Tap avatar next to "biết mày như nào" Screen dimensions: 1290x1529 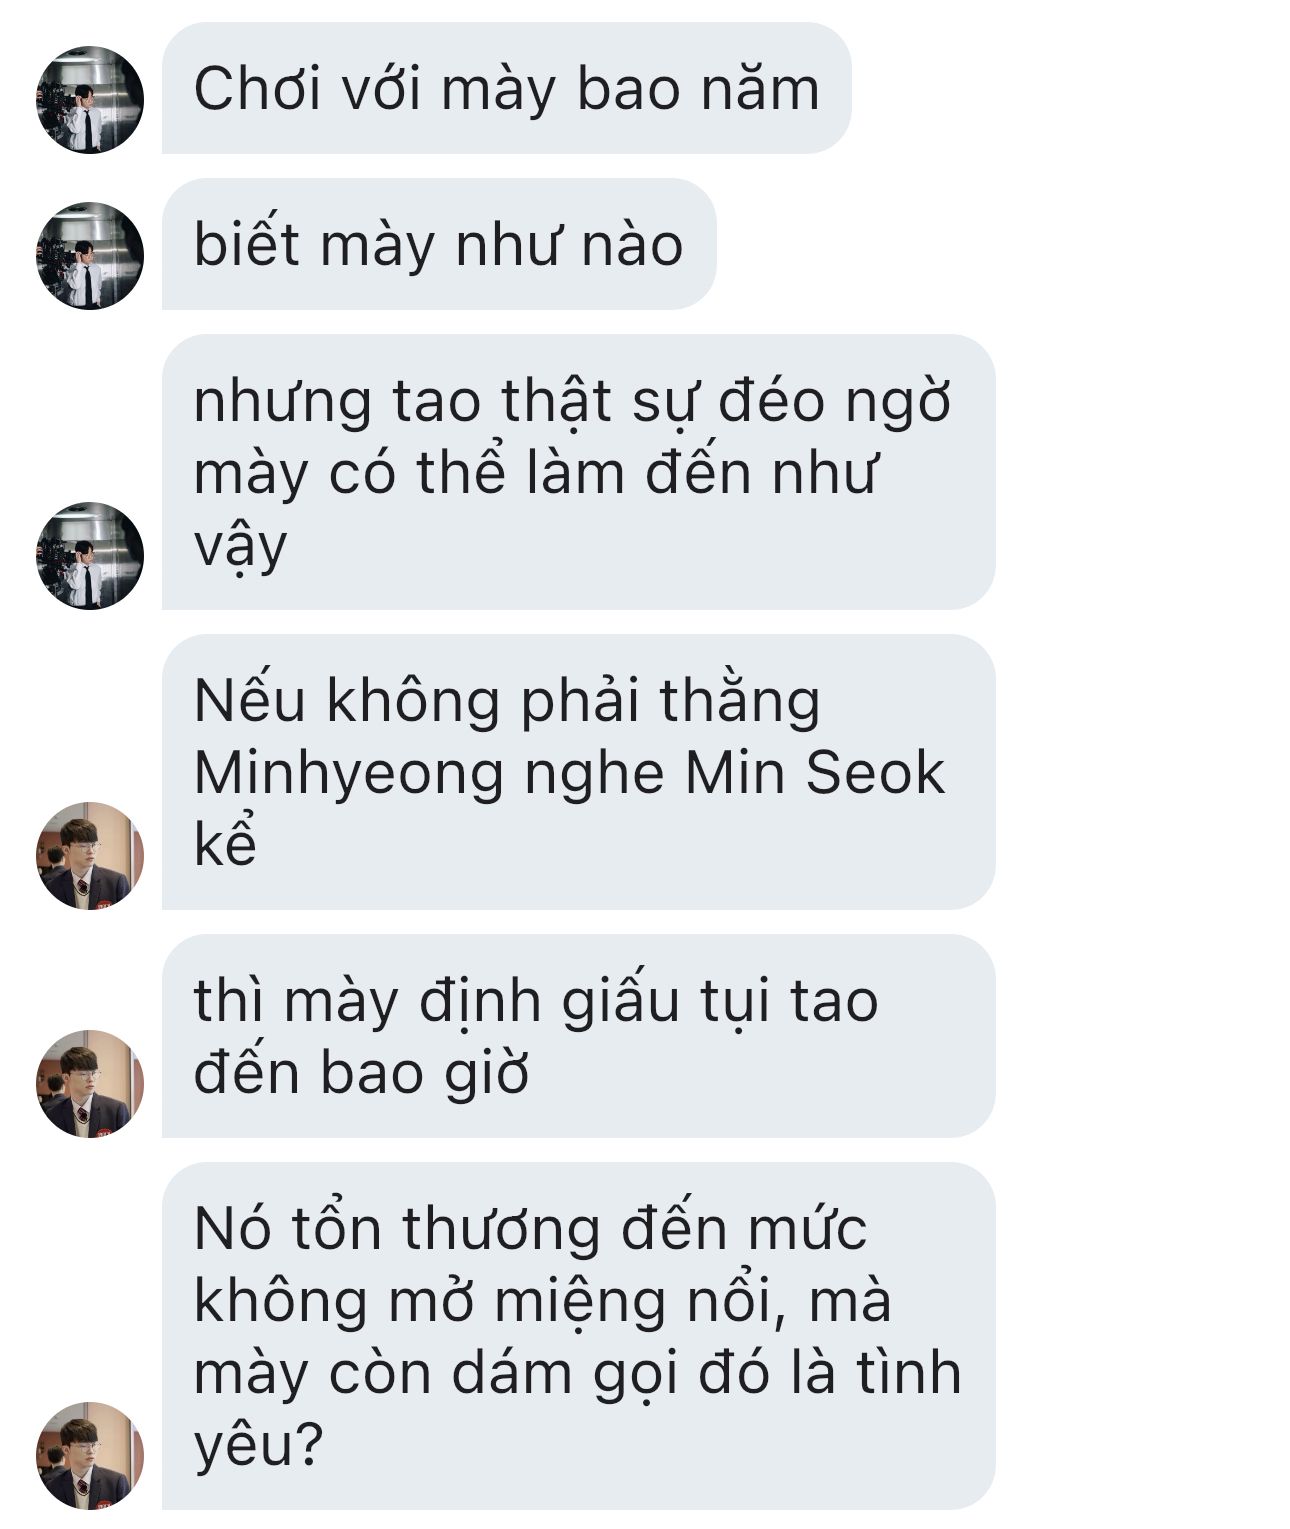point(90,256)
